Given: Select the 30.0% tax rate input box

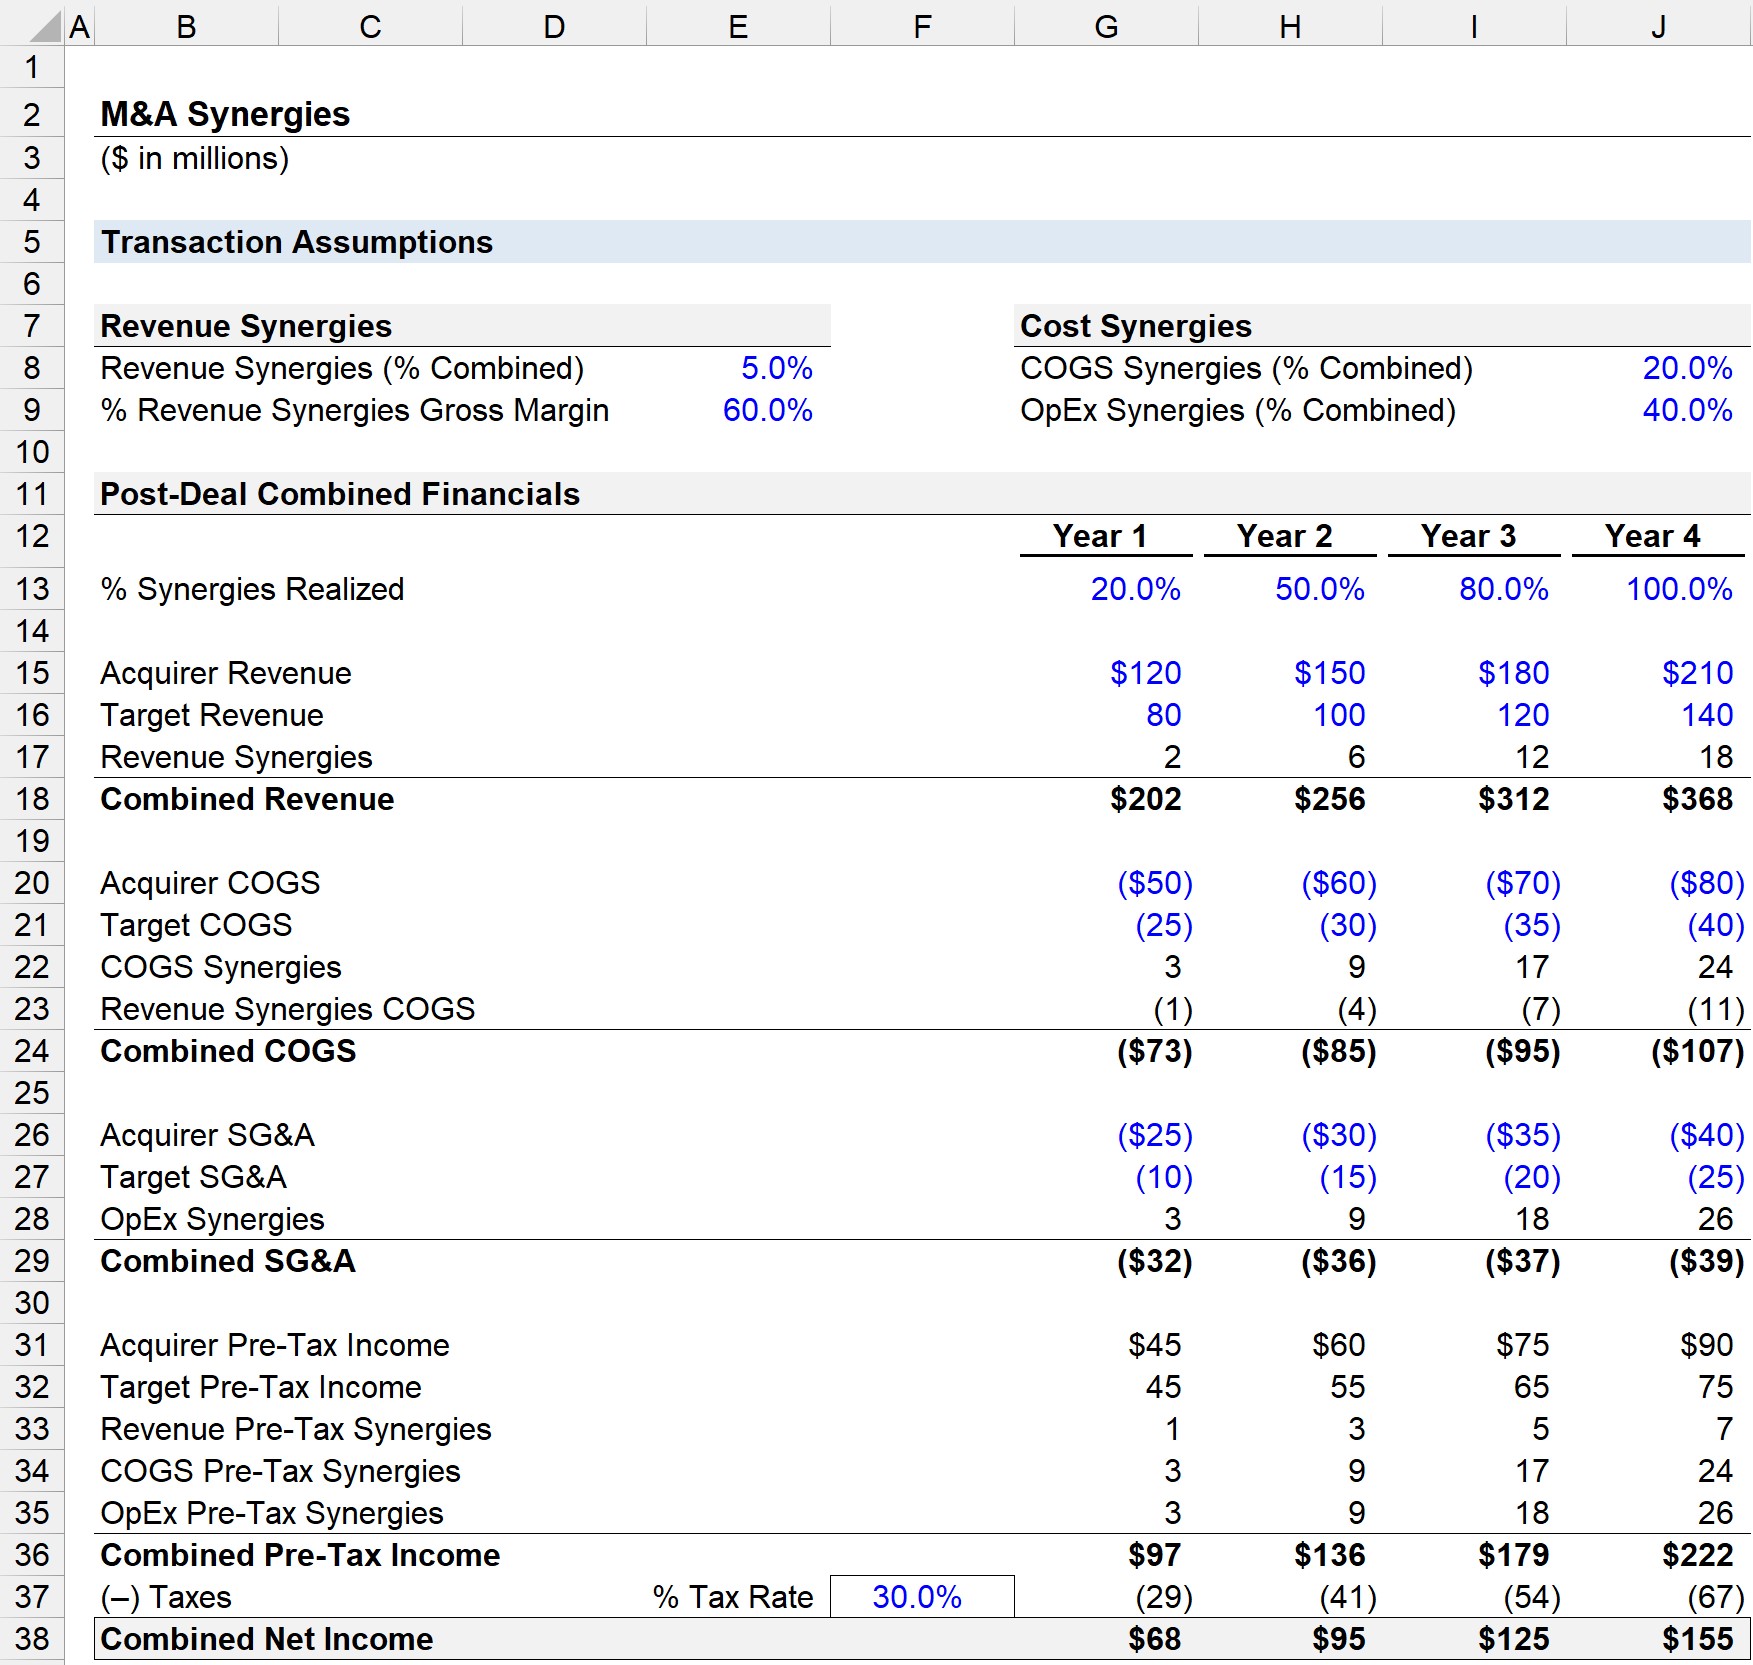Looking at the screenshot, I should point(922,1597).
